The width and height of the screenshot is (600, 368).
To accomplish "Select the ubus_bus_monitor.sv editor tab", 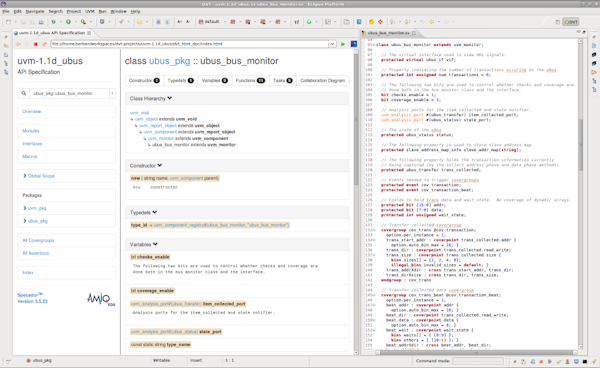I will point(388,33).
